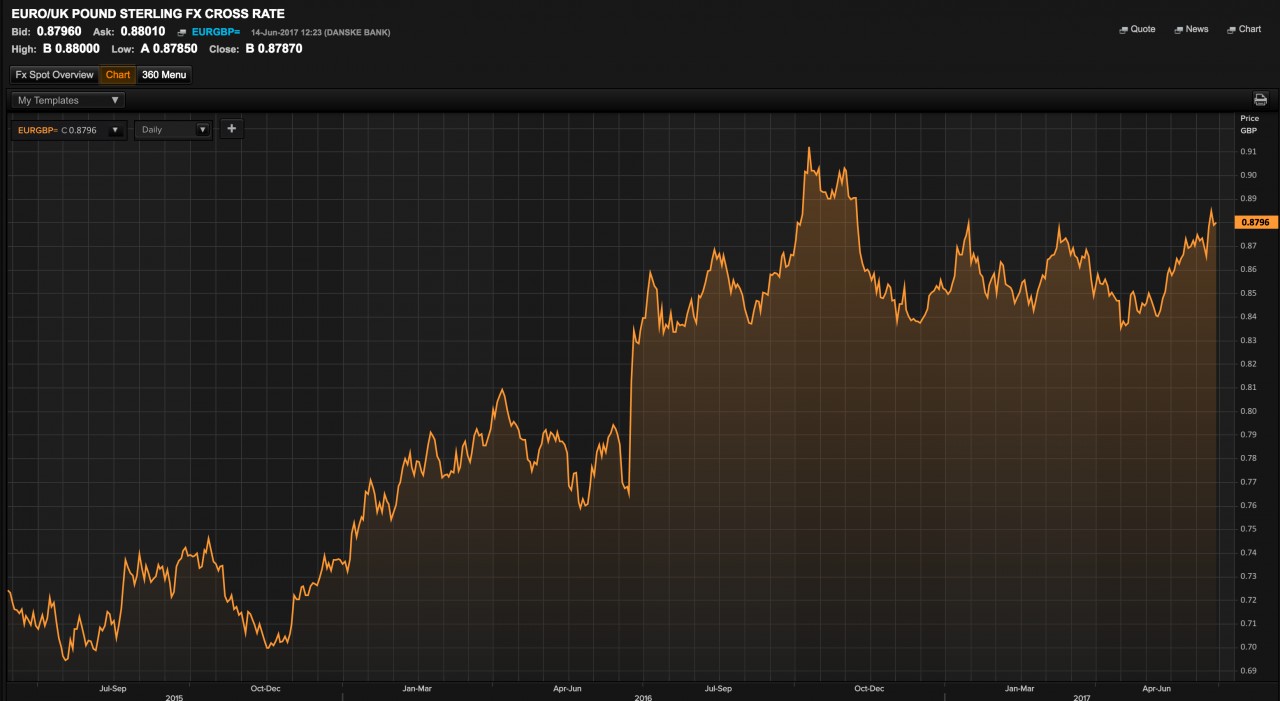The height and width of the screenshot is (701, 1280).
Task: Click the plus icon to add instrument
Action: click(231, 129)
